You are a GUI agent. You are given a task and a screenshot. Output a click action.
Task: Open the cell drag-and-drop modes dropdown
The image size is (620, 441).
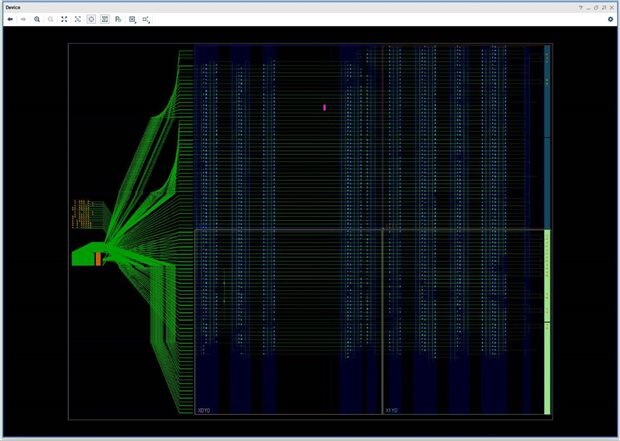[147, 19]
